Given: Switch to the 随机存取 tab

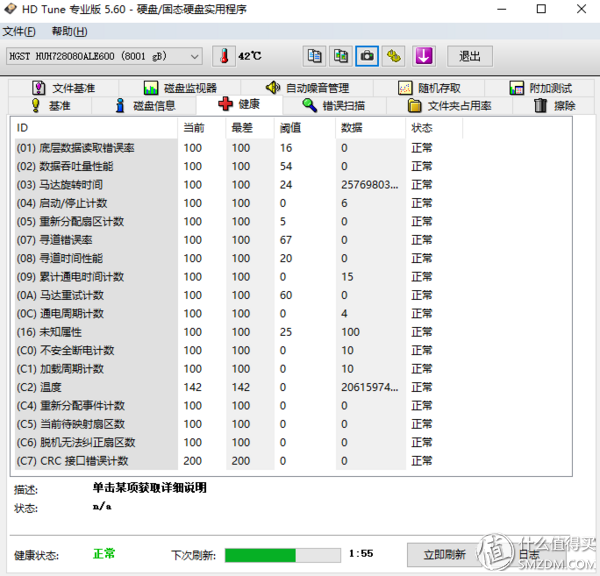Looking at the screenshot, I should pos(429,88).
